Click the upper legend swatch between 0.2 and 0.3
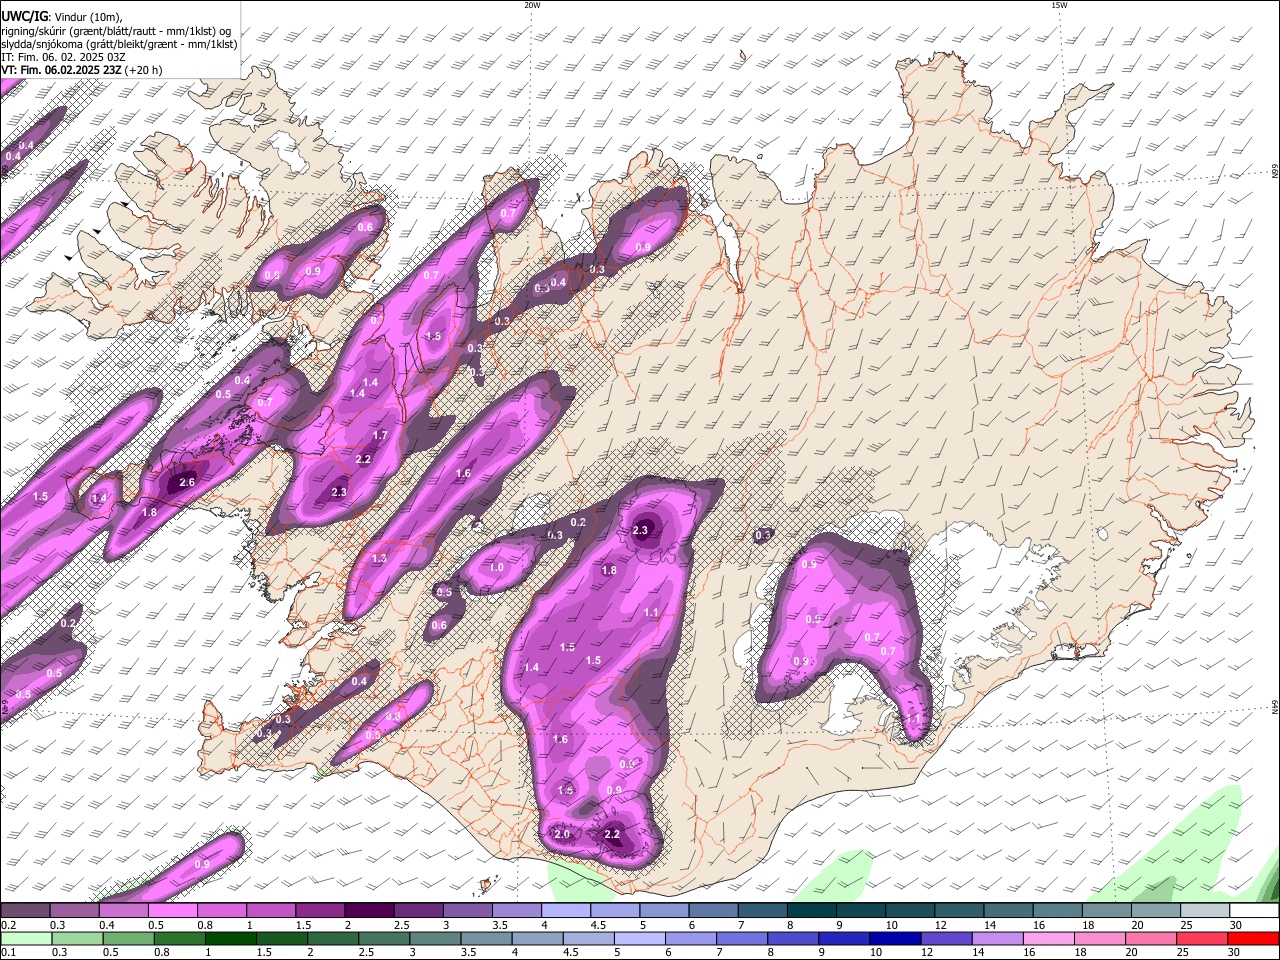Viewport: 1280px width, 960px height. [25, 911]
